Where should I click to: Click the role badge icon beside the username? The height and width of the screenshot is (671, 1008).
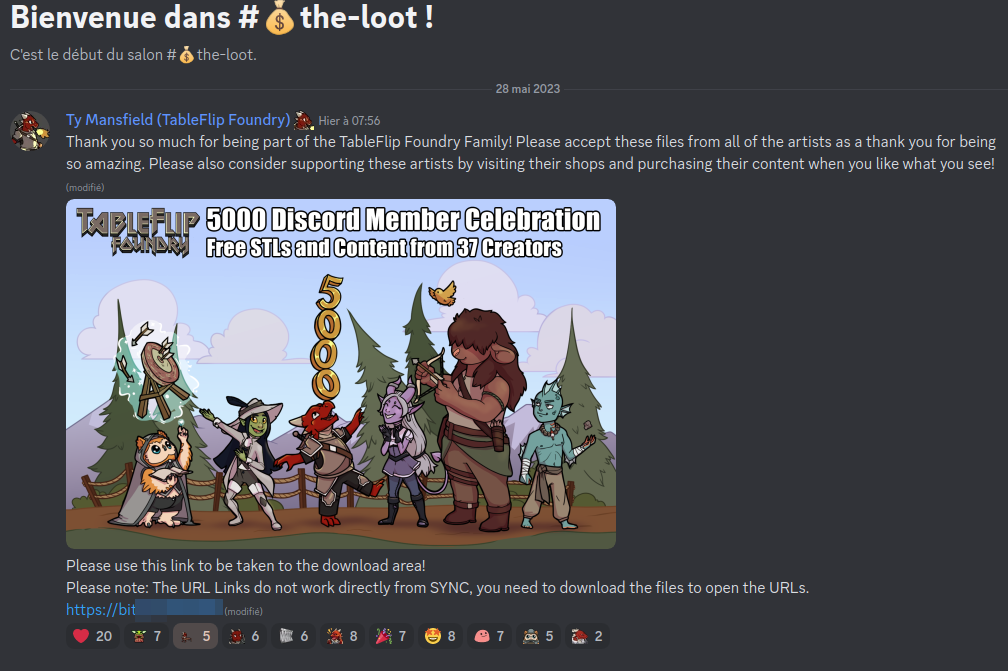[x=303, y=120]
